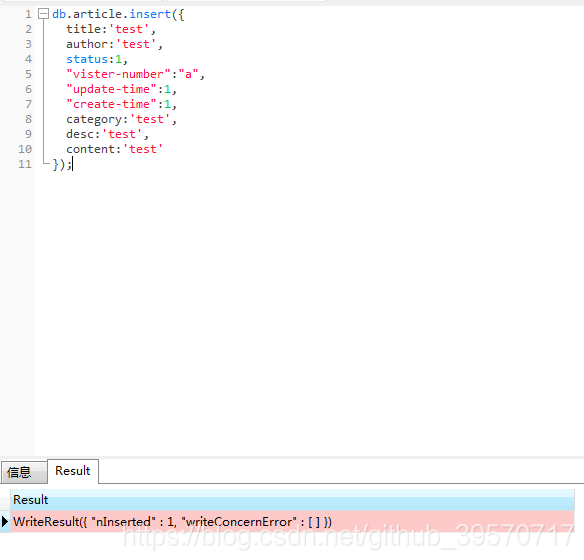Image resolution: width=584 pixels, height=560 pixels.
Task: Click the status:1 line
Action: coord(97,59)
